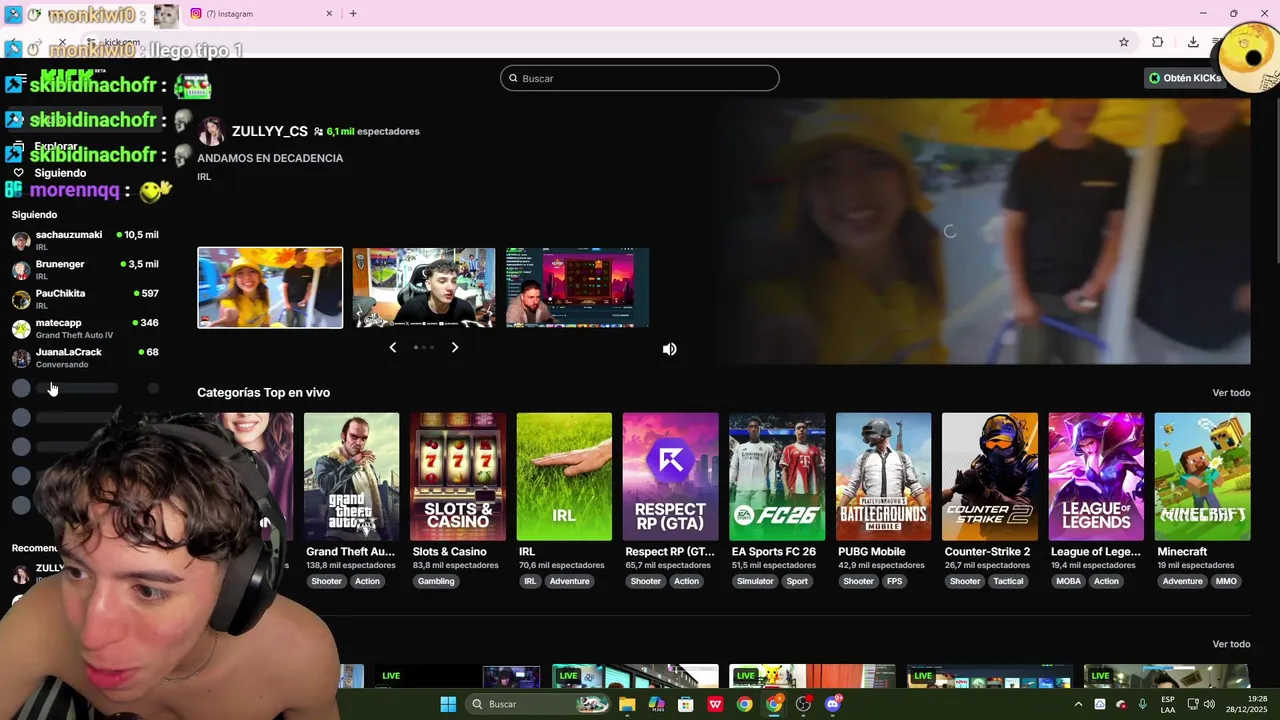Open Discord from taskbar

click(x=833, y=704)
